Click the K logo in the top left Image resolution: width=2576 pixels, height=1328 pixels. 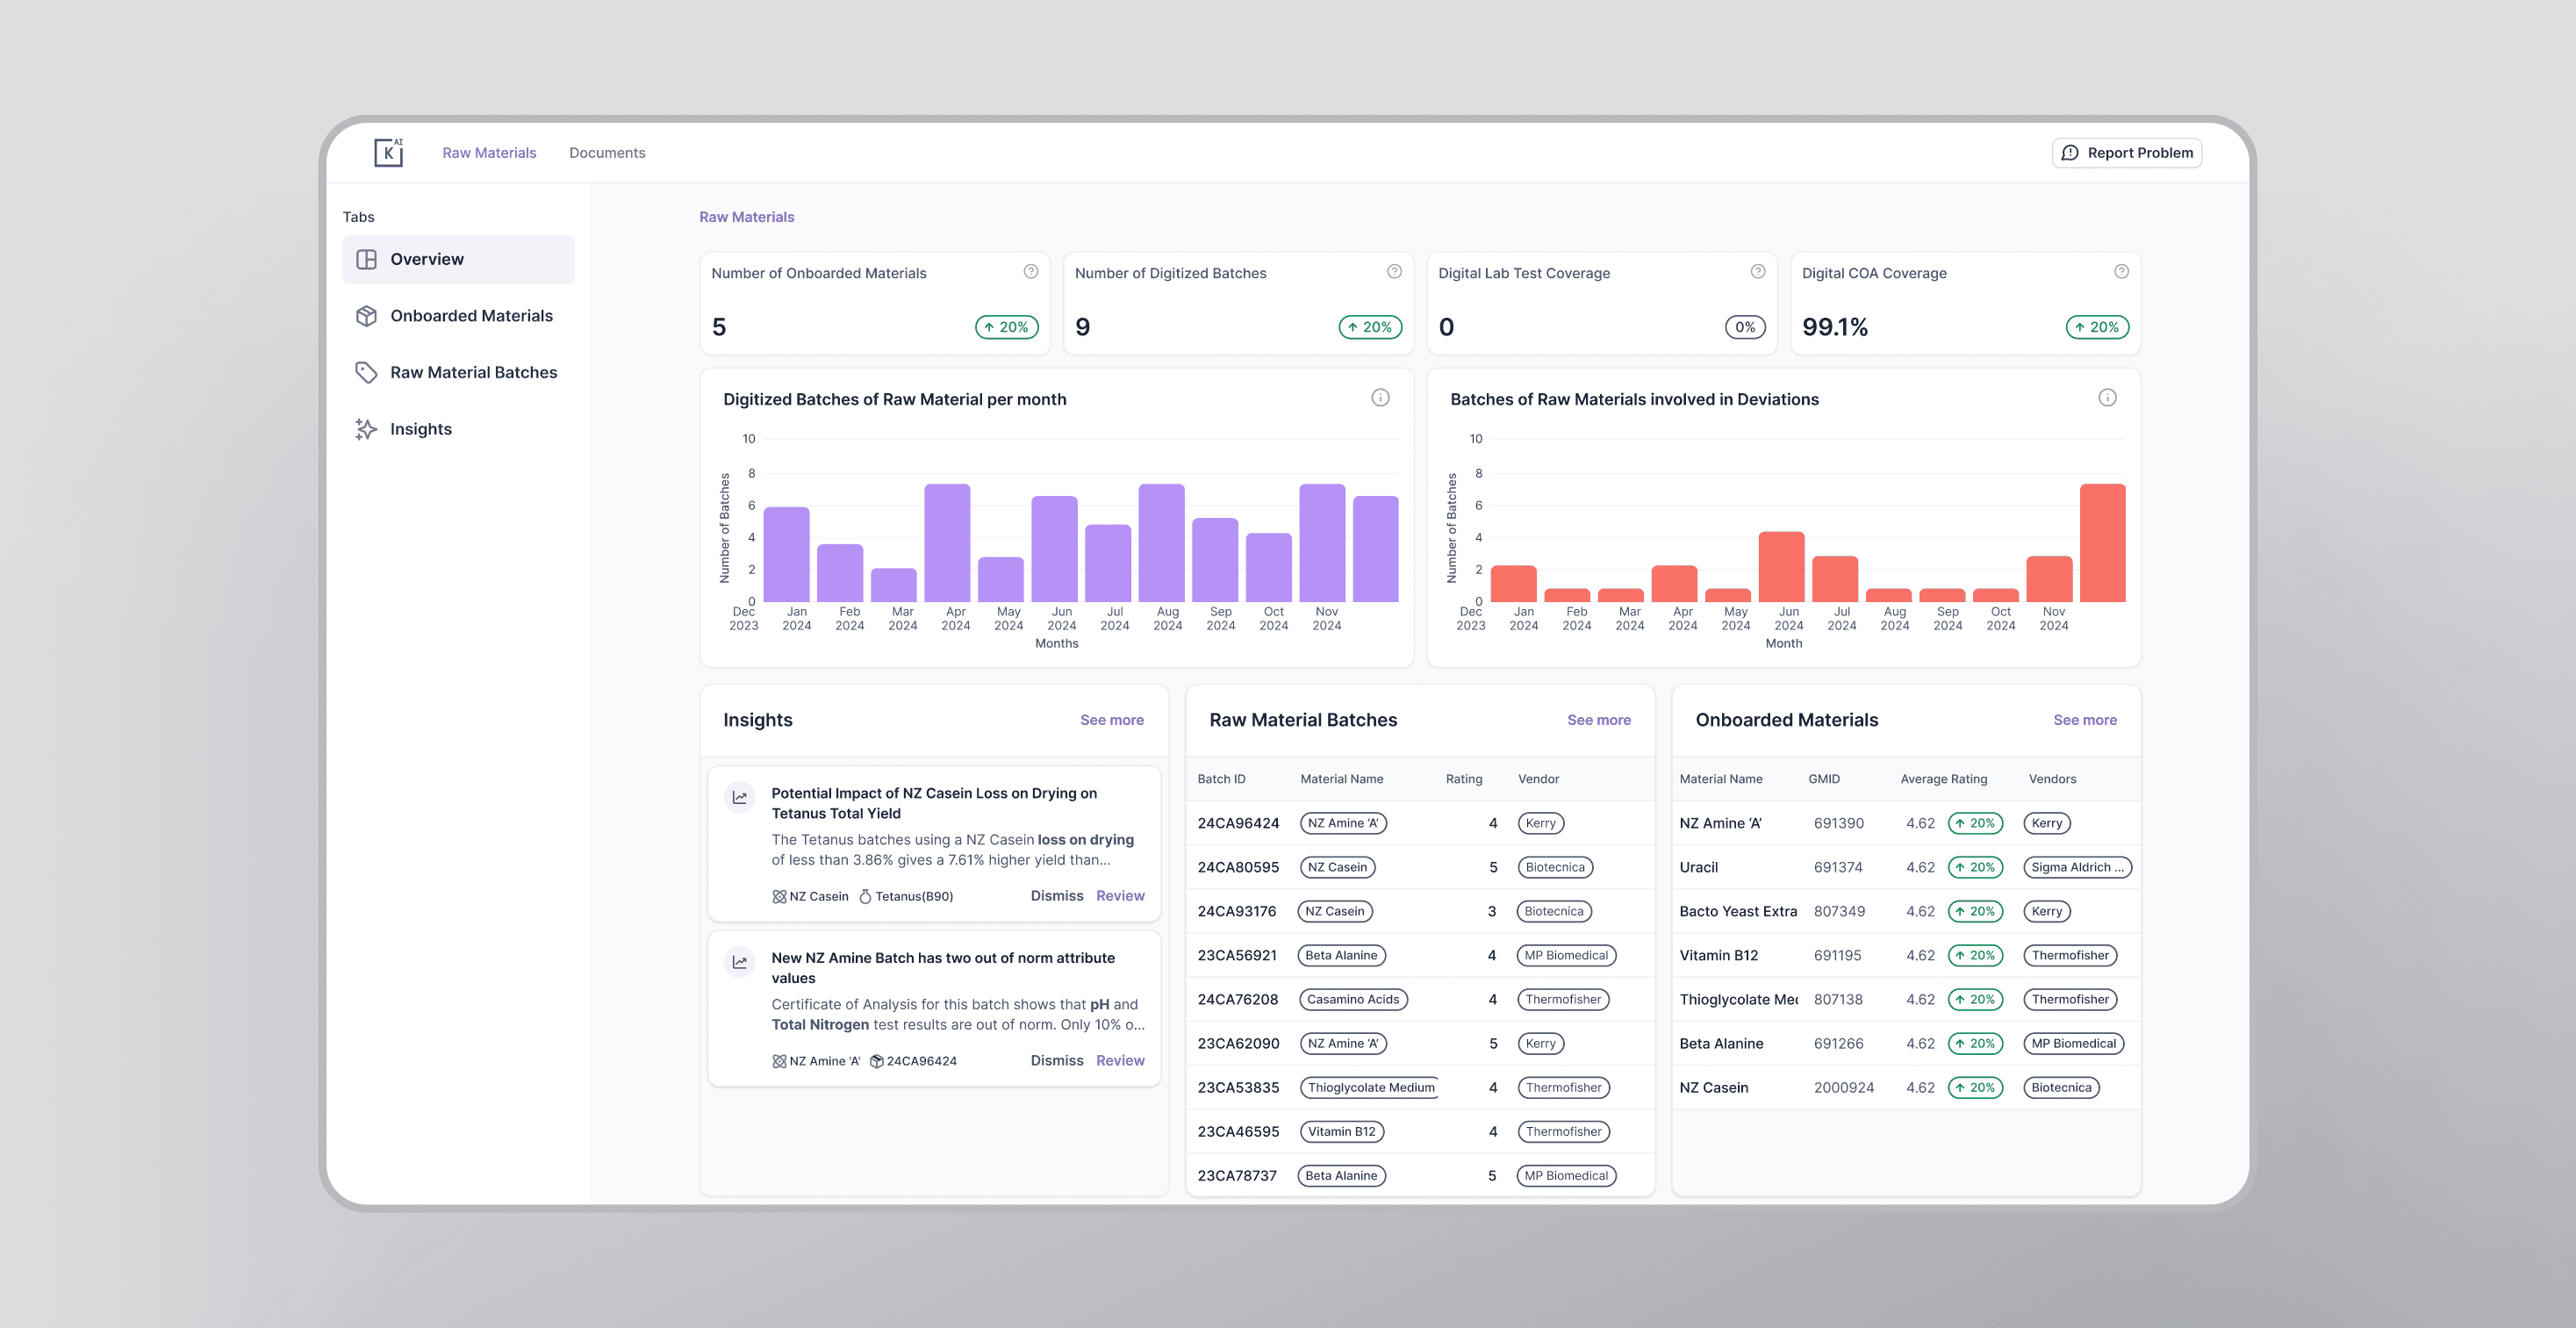coord(389,152)
